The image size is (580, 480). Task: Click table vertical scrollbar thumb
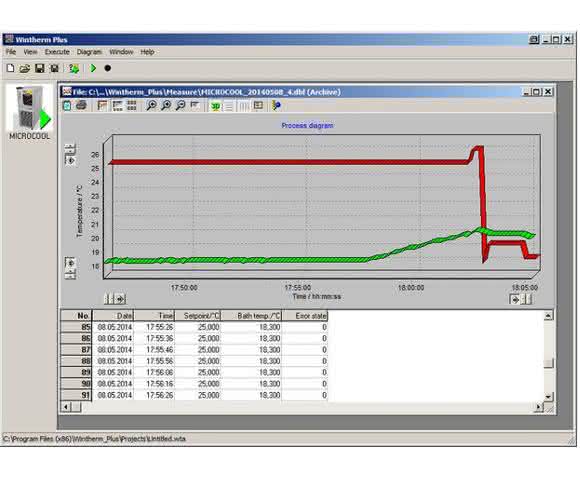tap(549, 363)
